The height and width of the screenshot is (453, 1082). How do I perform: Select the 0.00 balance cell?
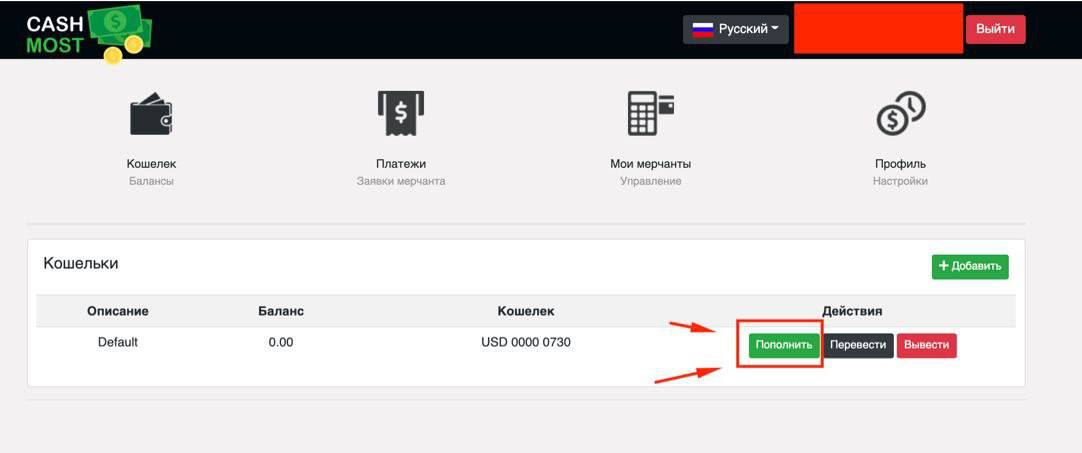[x=281, y=342]
